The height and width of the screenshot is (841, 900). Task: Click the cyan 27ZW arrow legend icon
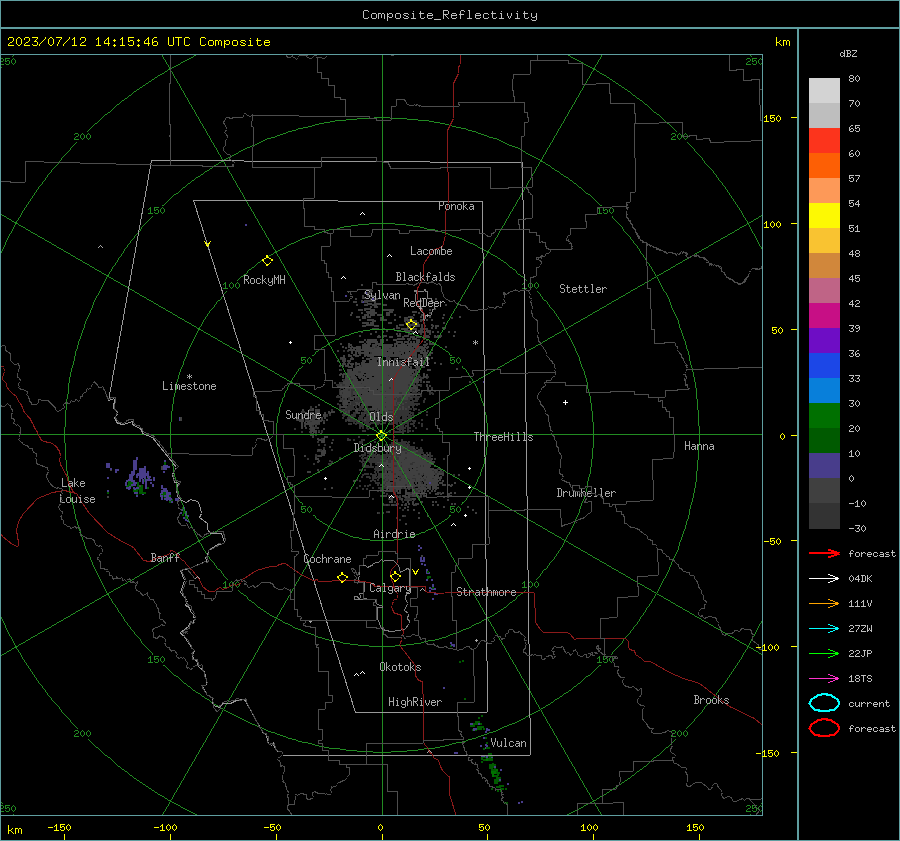[x=824, y=629]
